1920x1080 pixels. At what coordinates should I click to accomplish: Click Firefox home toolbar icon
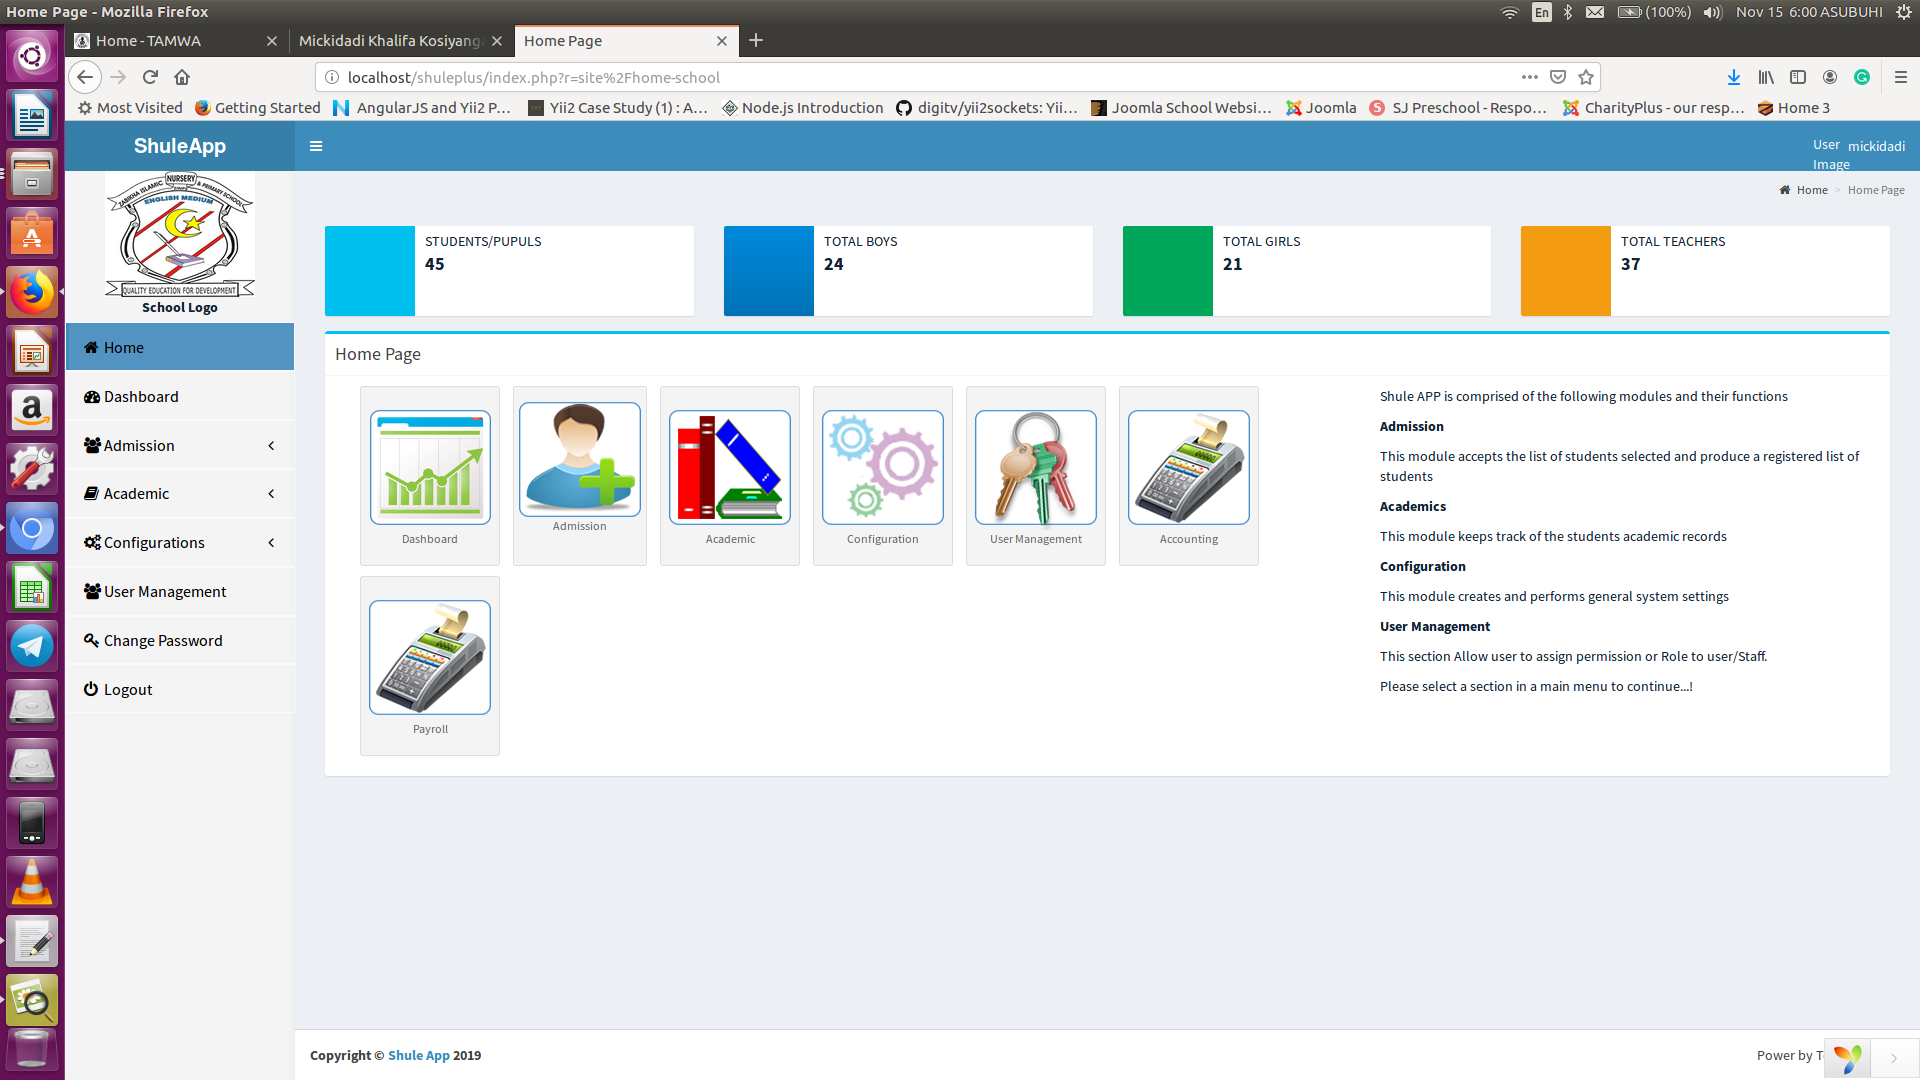click(182, 77)
